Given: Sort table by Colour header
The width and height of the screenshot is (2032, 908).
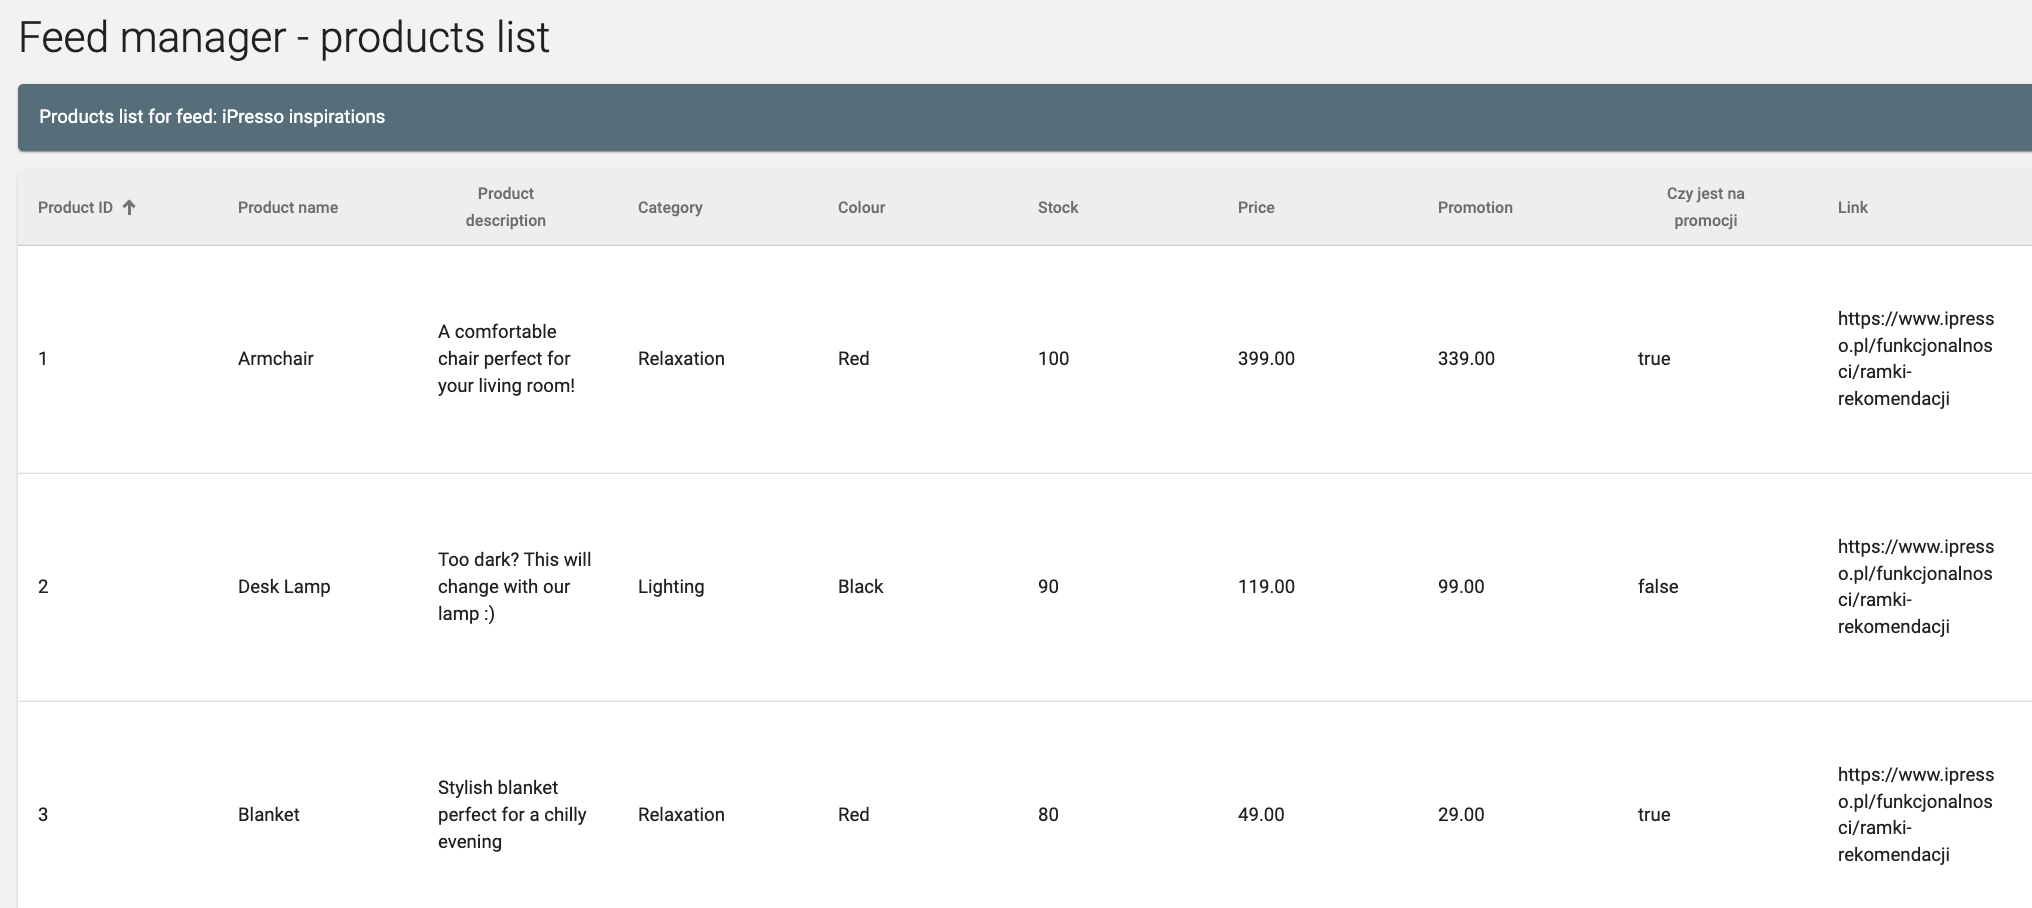Looking at the screenshot, I should [x=861, y=207].
